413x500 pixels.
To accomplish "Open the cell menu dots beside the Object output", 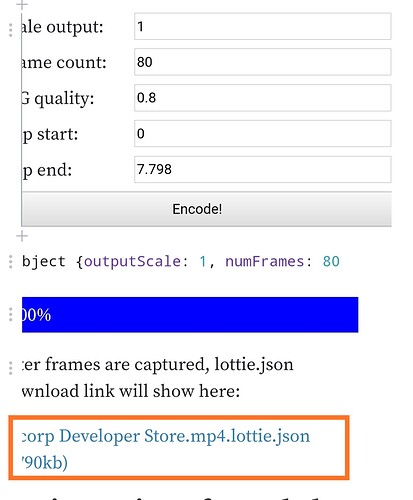I will (x=11, y=262).
